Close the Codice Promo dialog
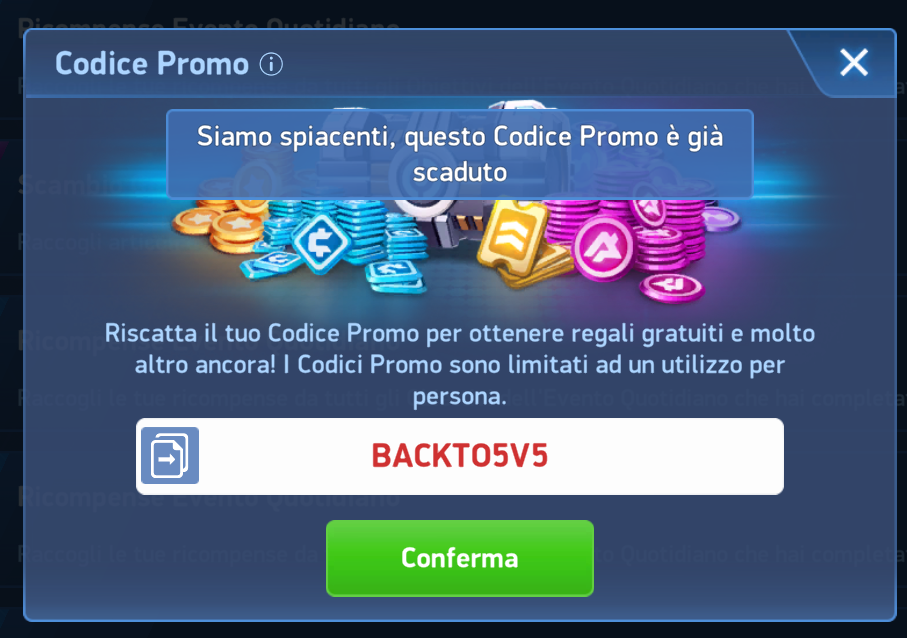 point(854,62)
